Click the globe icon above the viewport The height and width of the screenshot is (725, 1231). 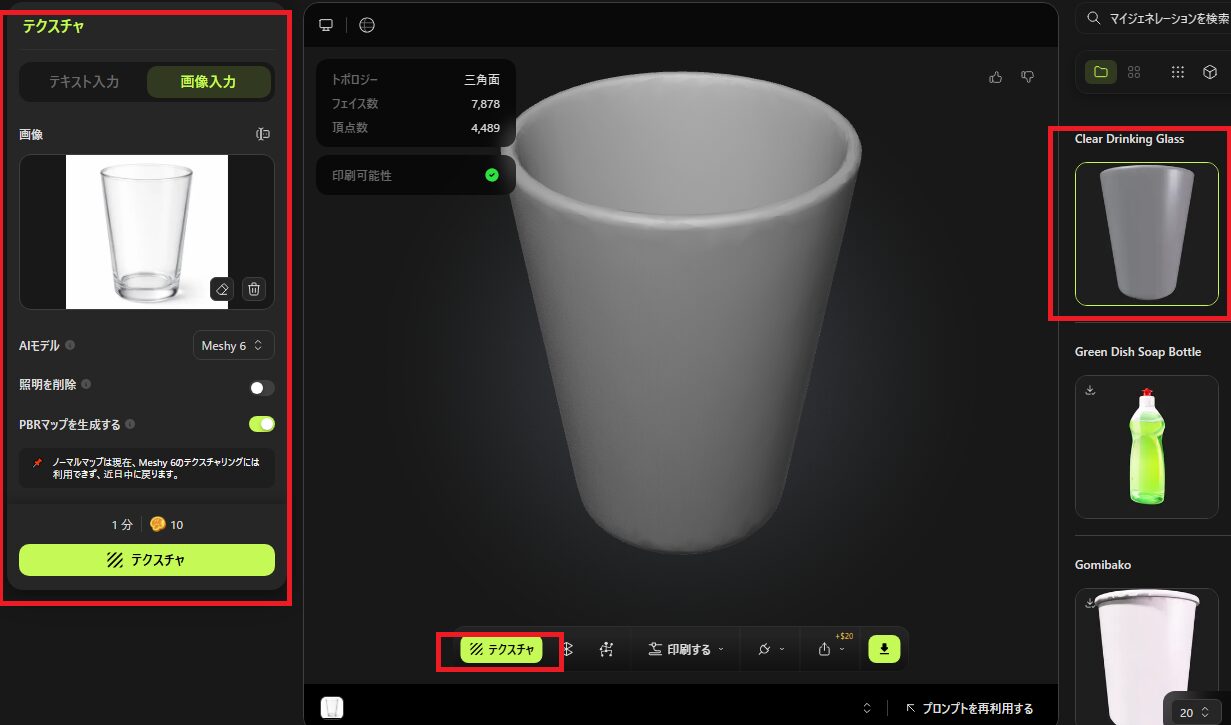[x=367, y=25]
